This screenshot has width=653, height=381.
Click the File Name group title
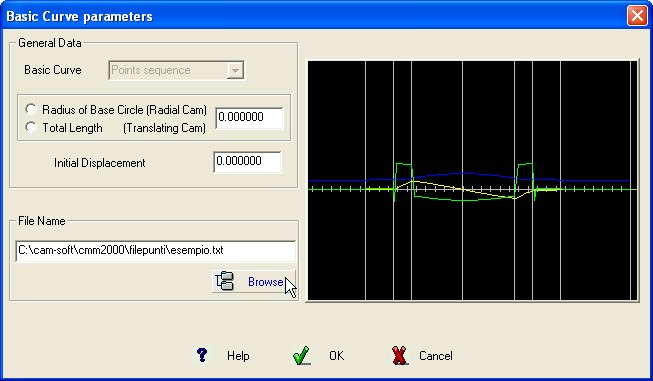pos(42,221)
